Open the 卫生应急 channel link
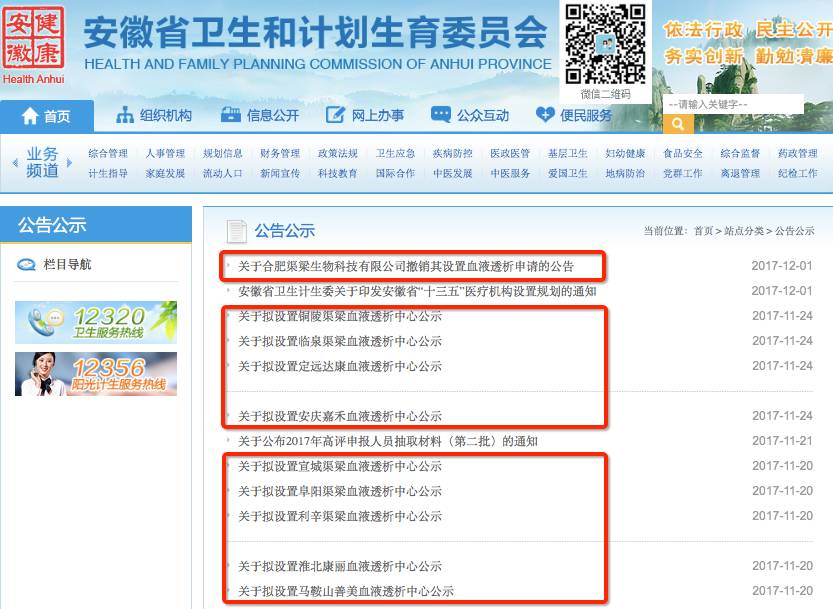This screenshot has width=833, height=609. click(395, 154)
